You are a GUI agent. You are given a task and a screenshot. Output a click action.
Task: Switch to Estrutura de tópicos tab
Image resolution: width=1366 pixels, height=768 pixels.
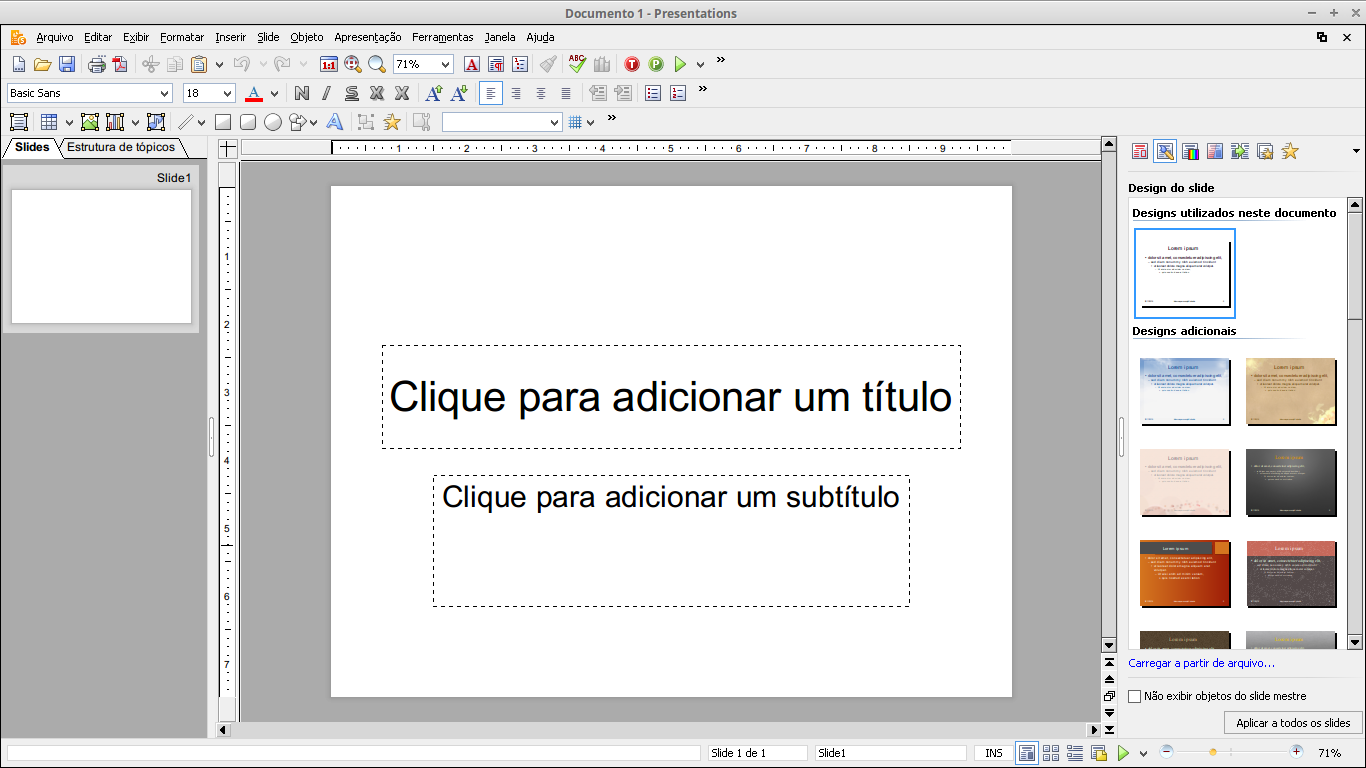[x=121, y=147]
